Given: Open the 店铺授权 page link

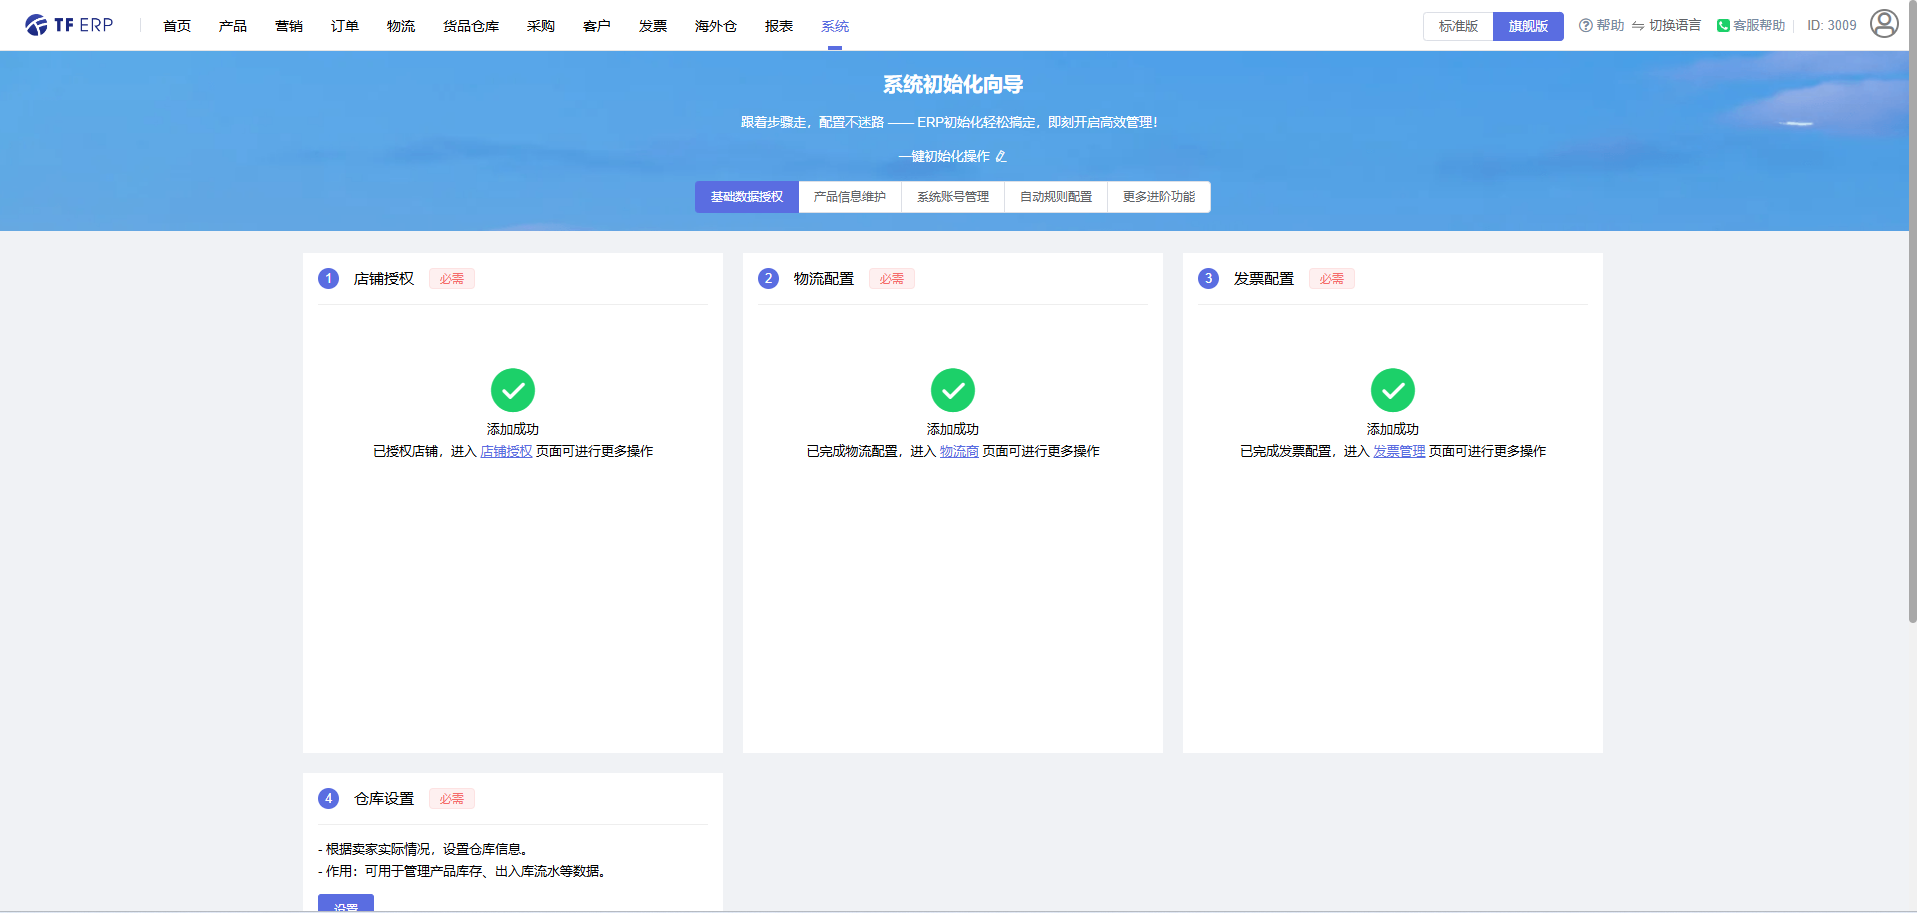Looking at the screenshot, I should [x=506, y=451].
